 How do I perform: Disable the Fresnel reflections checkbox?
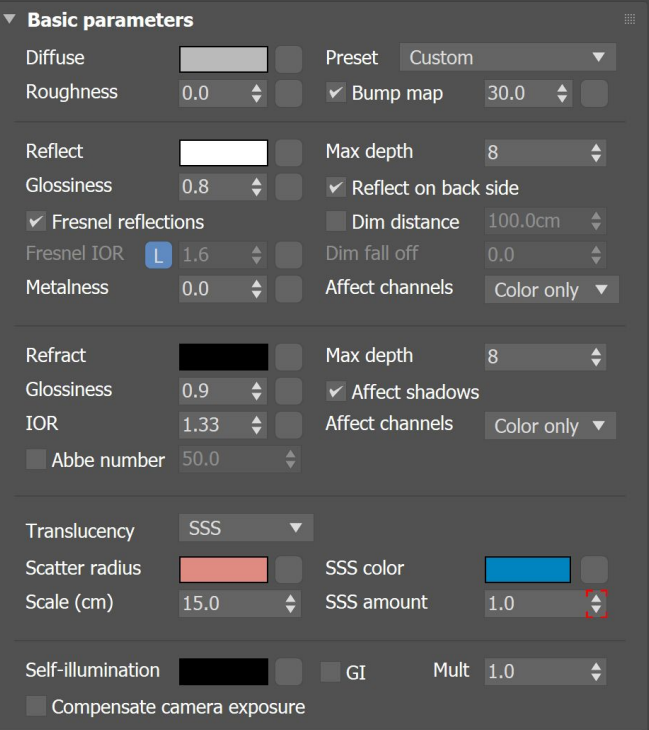36,222
